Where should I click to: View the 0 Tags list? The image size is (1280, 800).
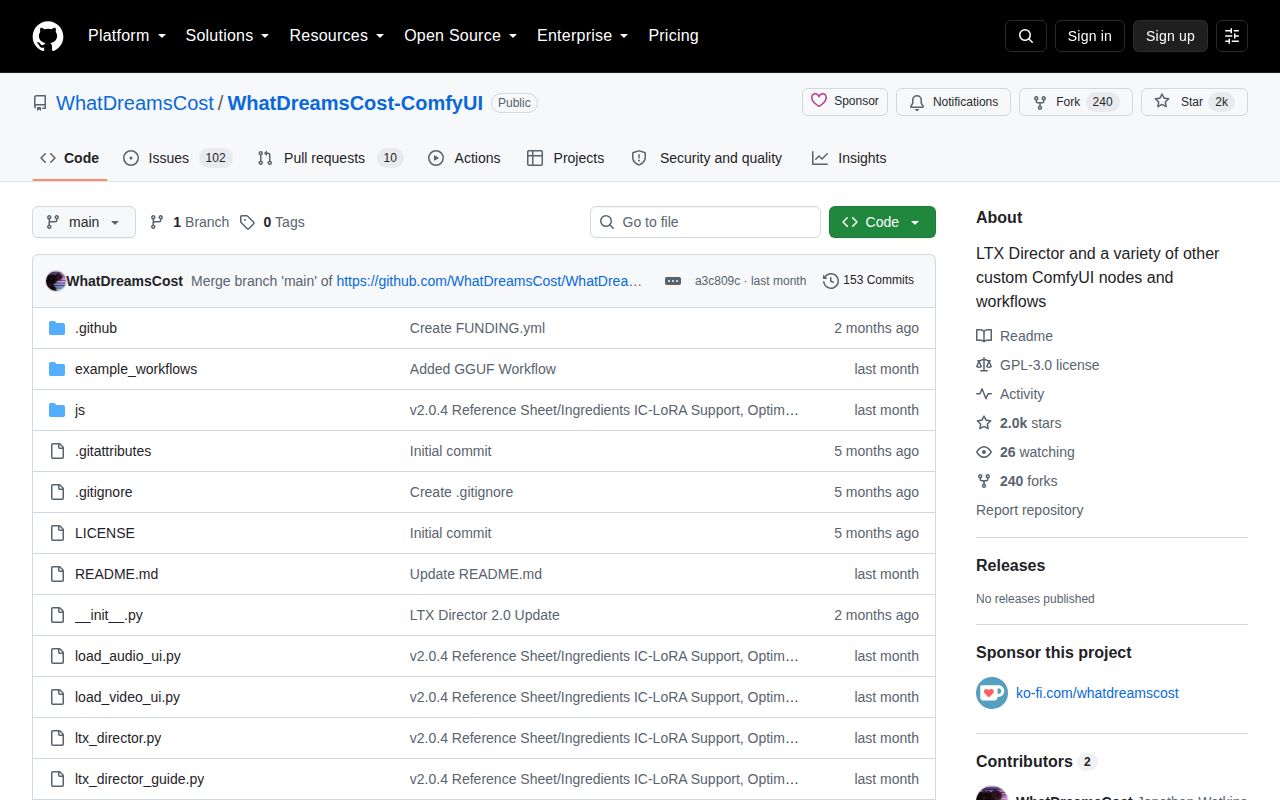click(x=272, y=222)
